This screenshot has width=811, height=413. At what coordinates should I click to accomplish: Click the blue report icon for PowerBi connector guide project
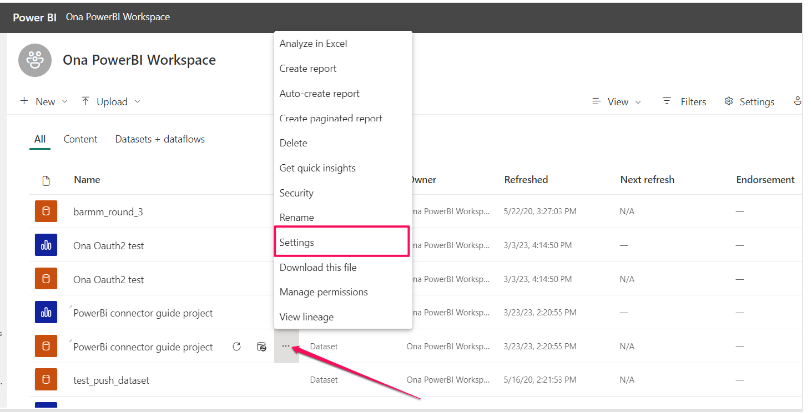pyautogui.click(x=46, y=313)
